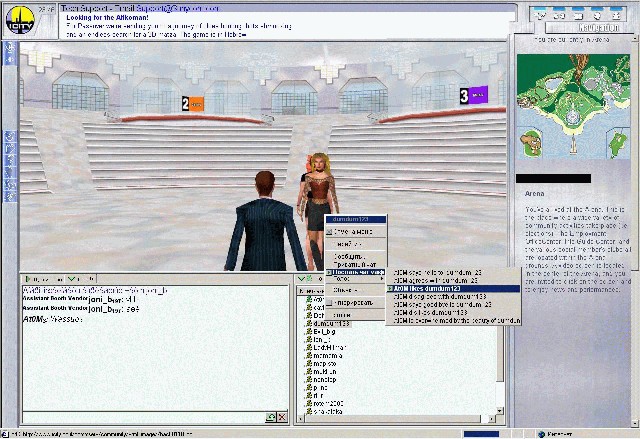
Task: Click the user list vertical scrollbar down arrow
Action: coord(500,410)
